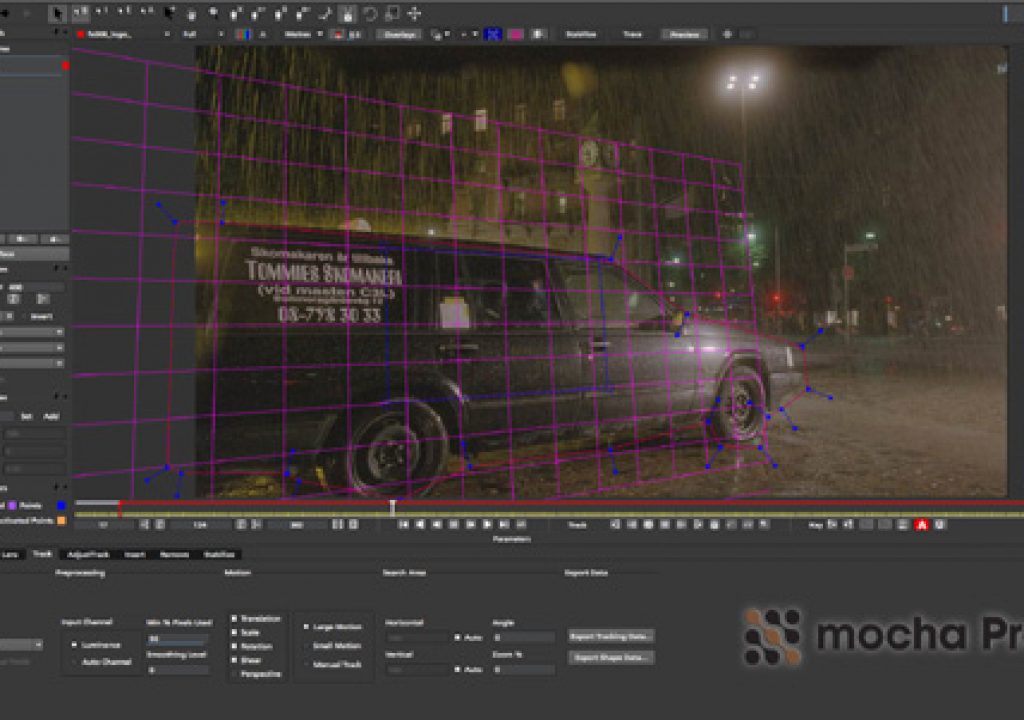Viewport: 1024px width, 720px height.
Task: Toggle the Rotation motion checkbox
Action: coord(234,646)
